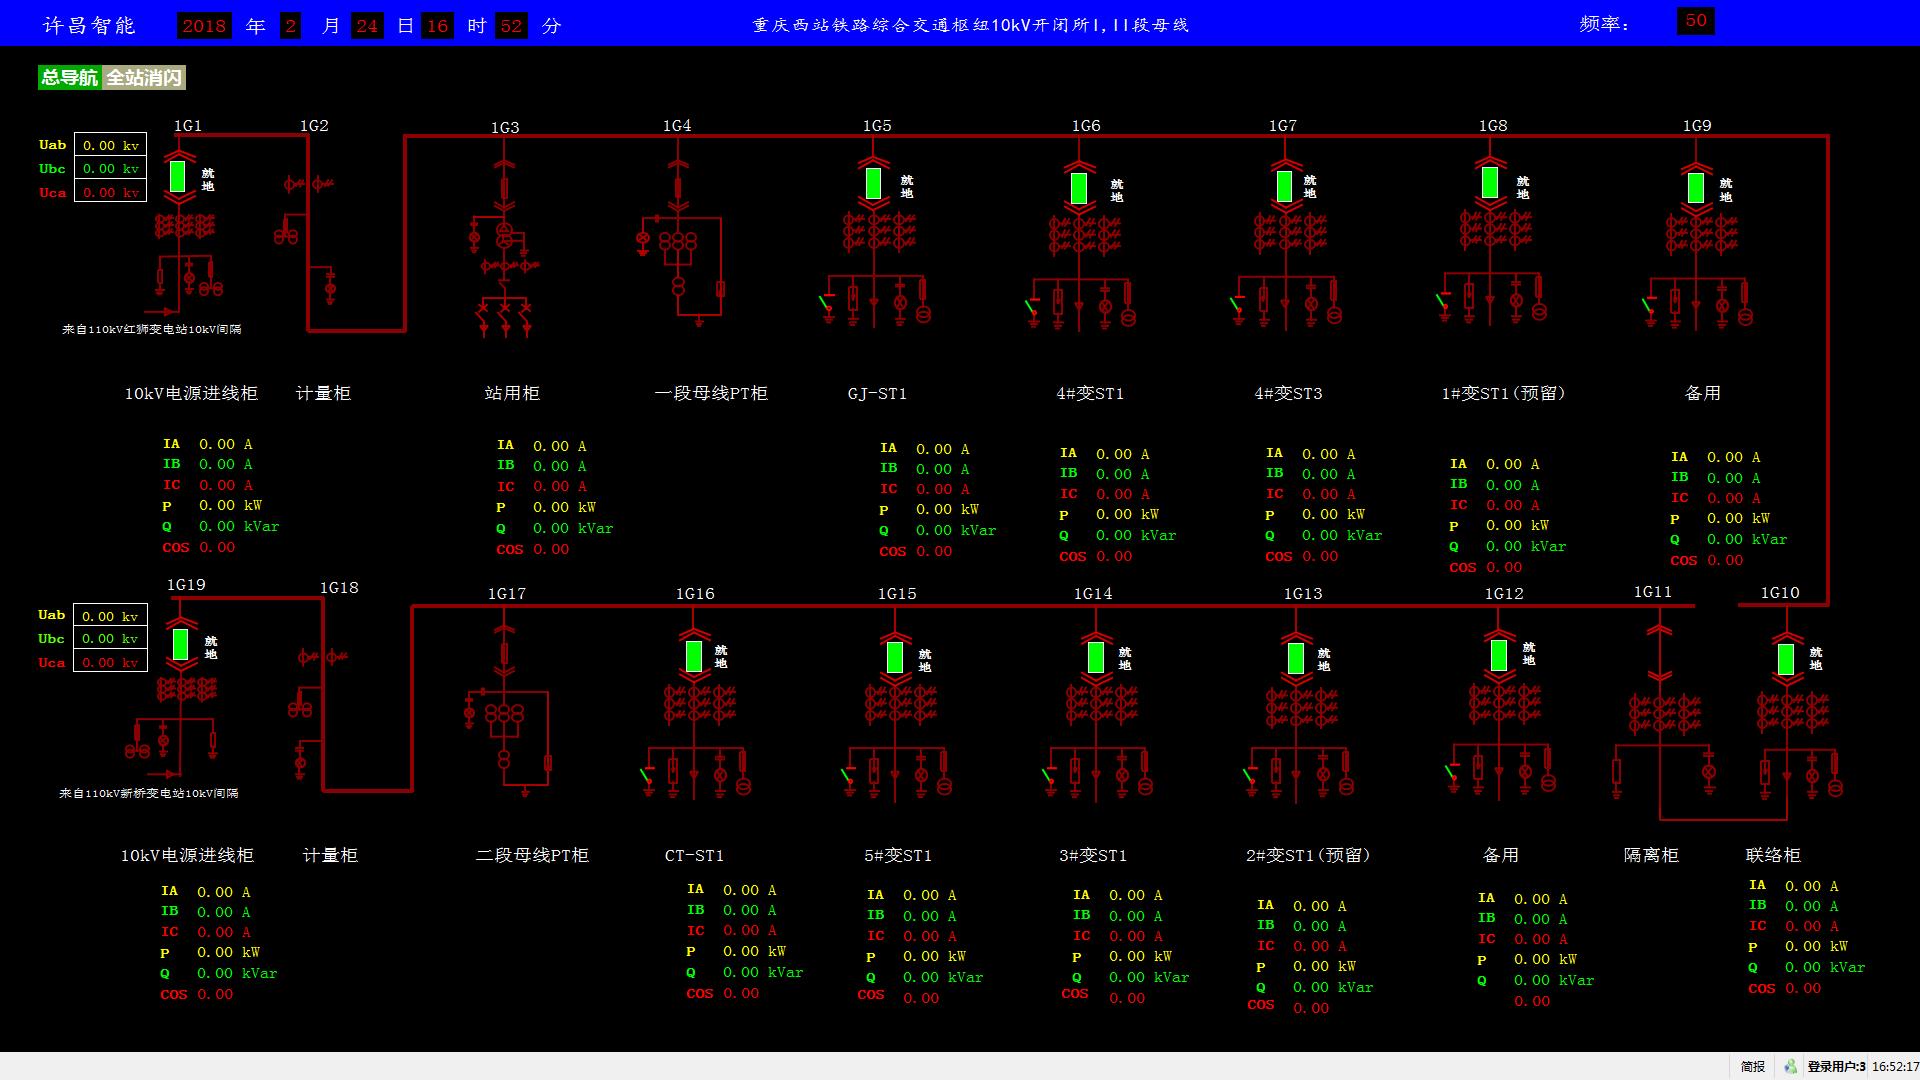Click the 1G16 CT-ST1 green breaker
1920x1080 pixels.
(x=694, y=656)
